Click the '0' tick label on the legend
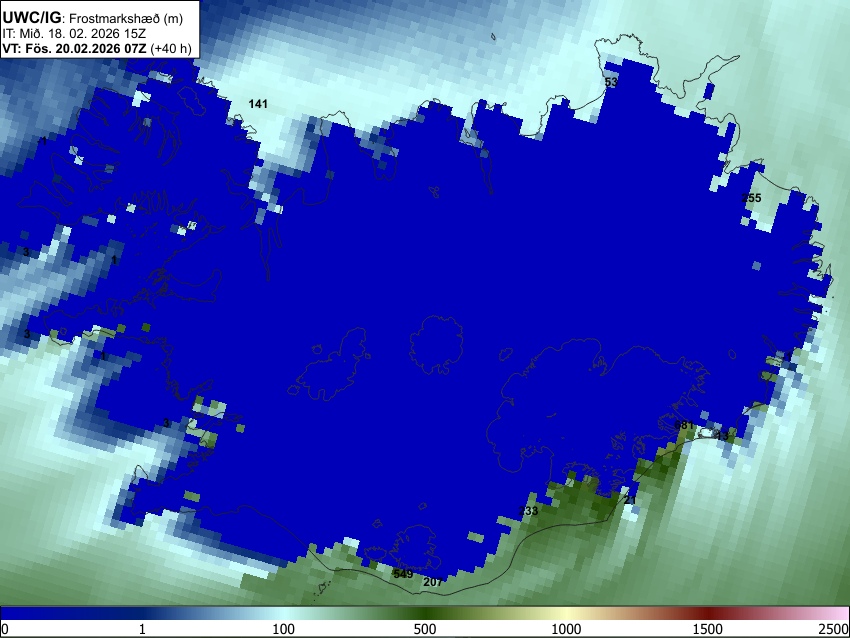This screenshot has height=638, width=850. (5, 629)
